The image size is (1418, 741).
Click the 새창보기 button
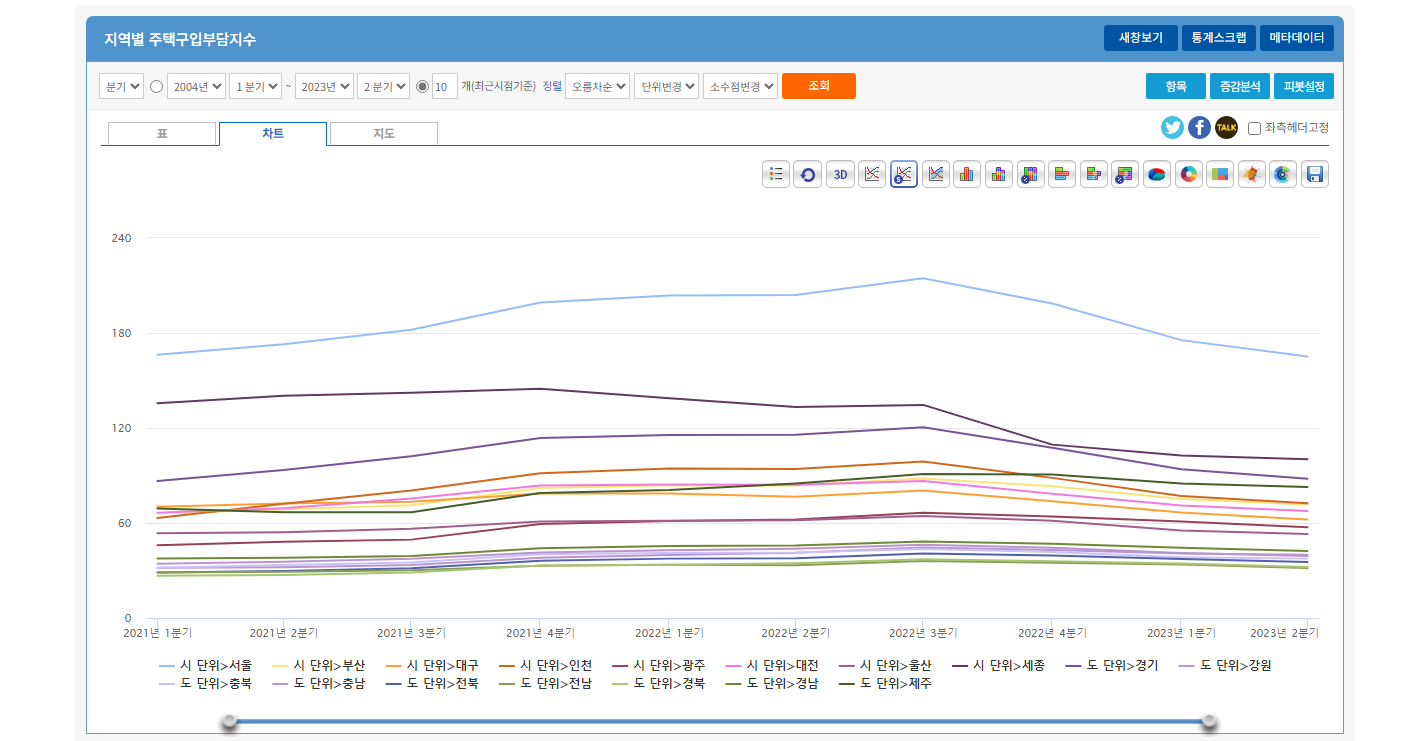pos(1141,38)
